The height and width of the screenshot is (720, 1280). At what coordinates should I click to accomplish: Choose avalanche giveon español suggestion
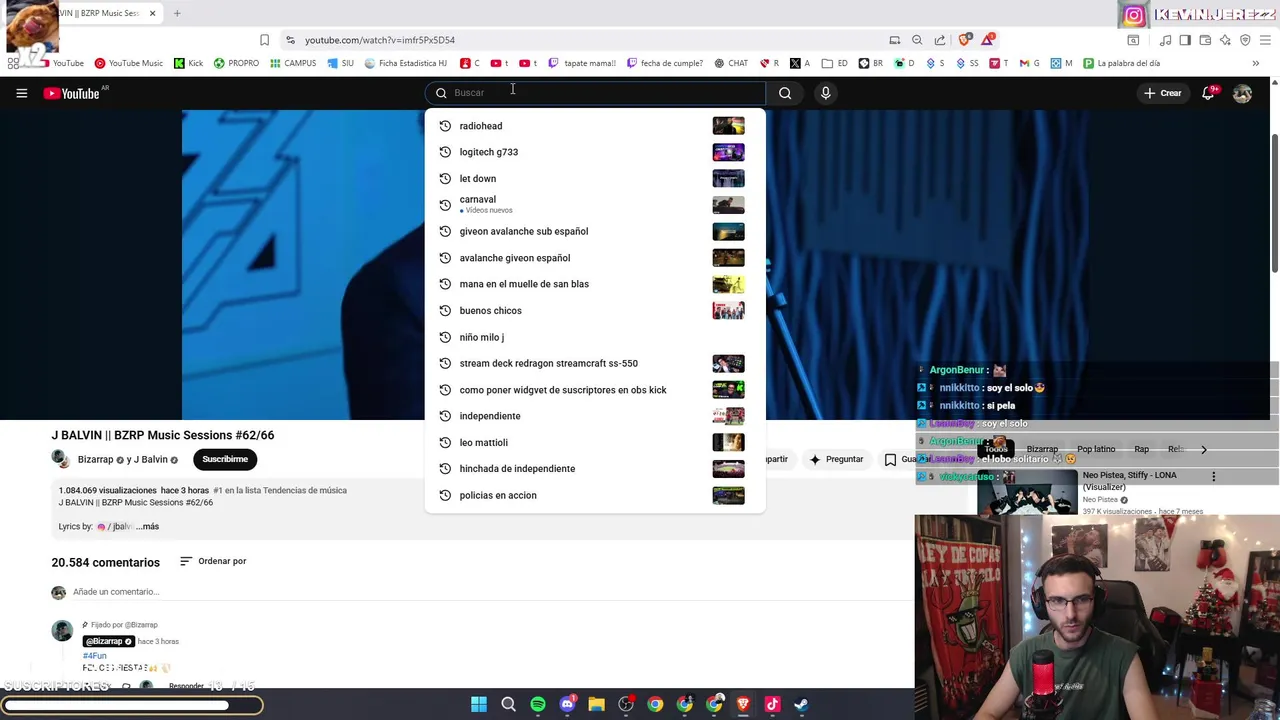point(595,258)
